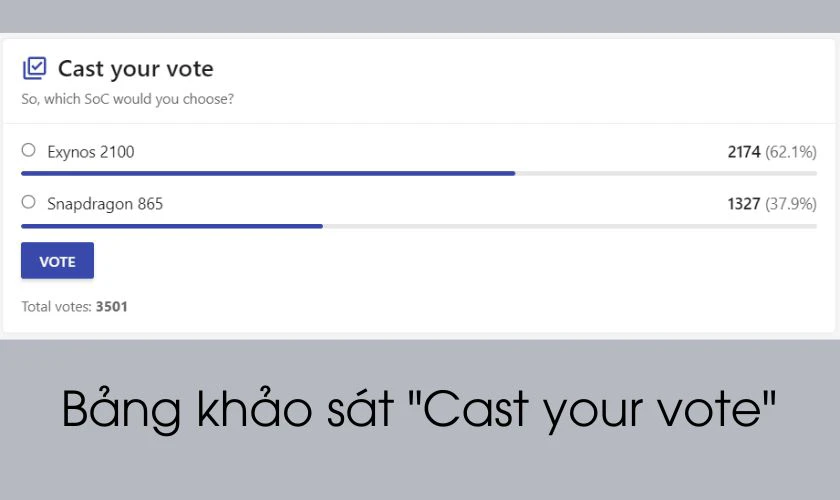Image resolution: width=840 pixels, height=500 pixels.
Task: Click the unfilled end of Snapdragon bar
Action: (x=570, y=226)
